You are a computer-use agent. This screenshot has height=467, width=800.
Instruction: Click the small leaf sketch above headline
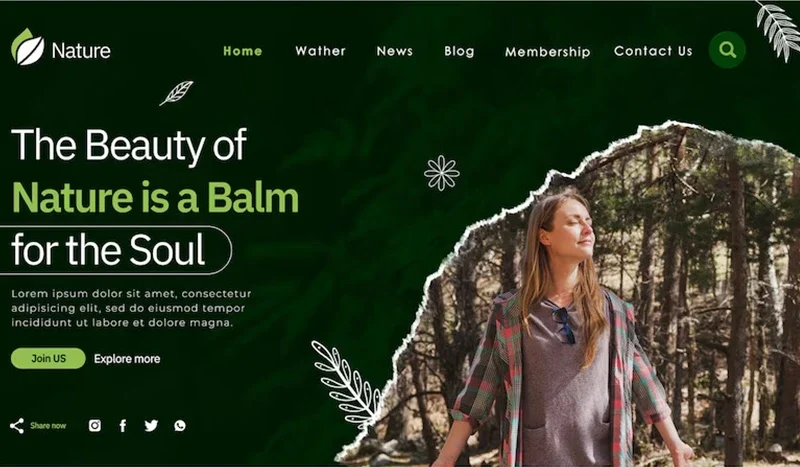click(x=177, y=93)
